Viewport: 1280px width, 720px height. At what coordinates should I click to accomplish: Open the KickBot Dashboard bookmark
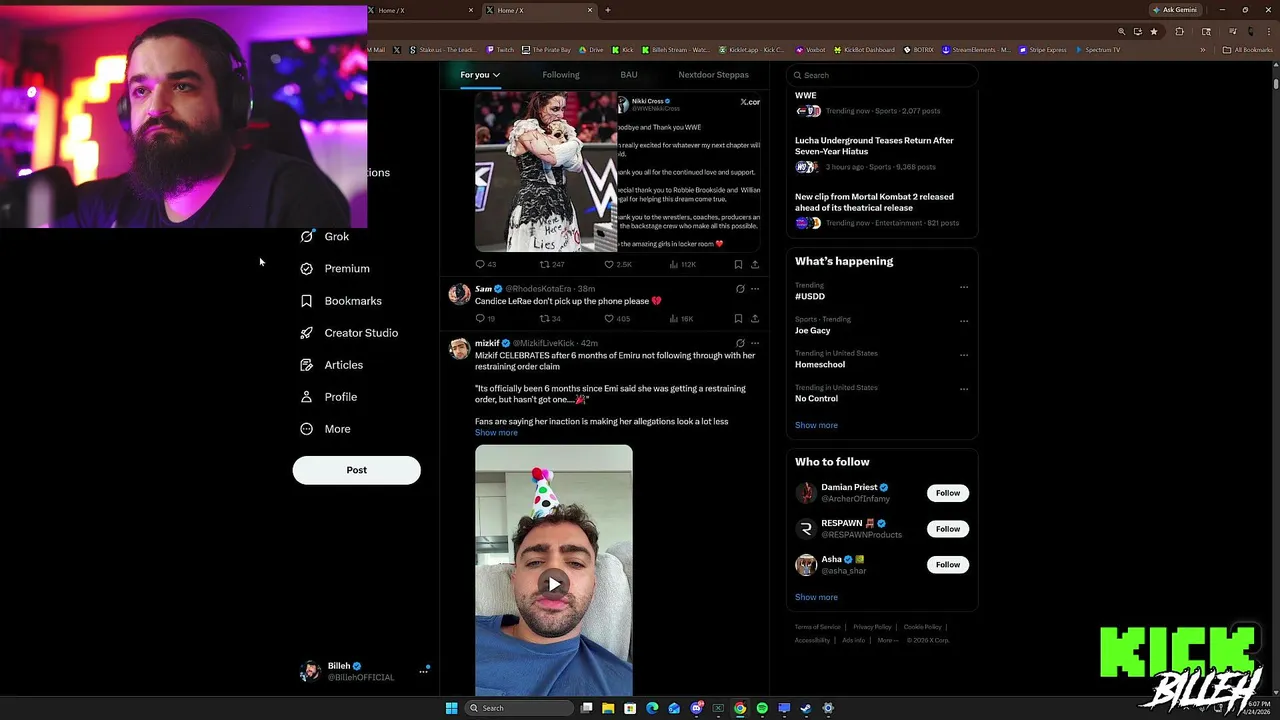point(863,50)
